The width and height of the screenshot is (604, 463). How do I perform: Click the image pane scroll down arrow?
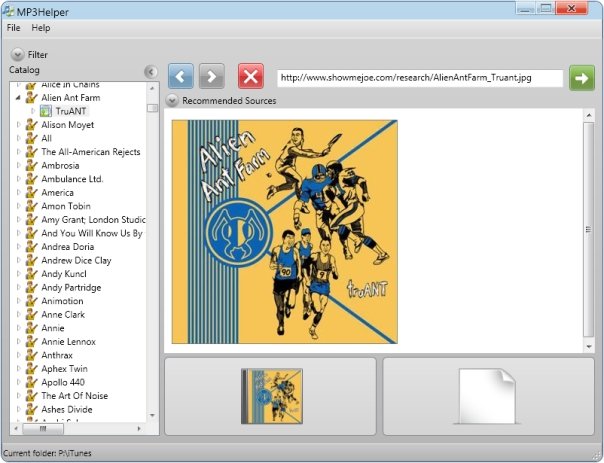click(589, 346)
